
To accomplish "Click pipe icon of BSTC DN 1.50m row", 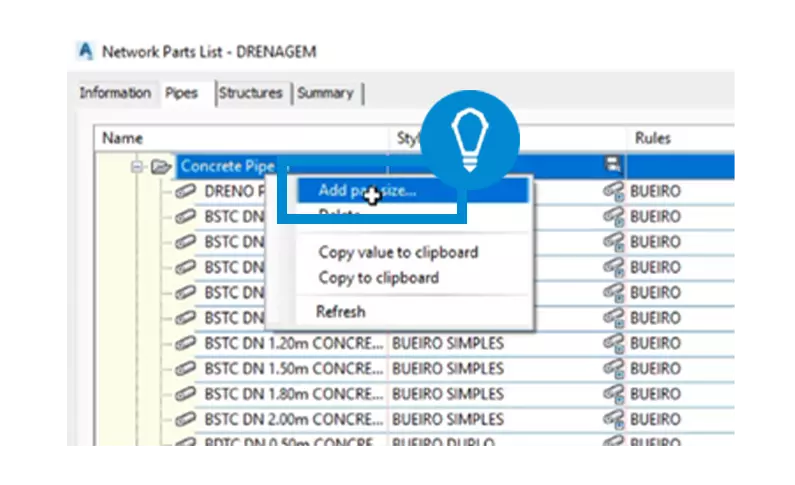I will pos(186,368).
